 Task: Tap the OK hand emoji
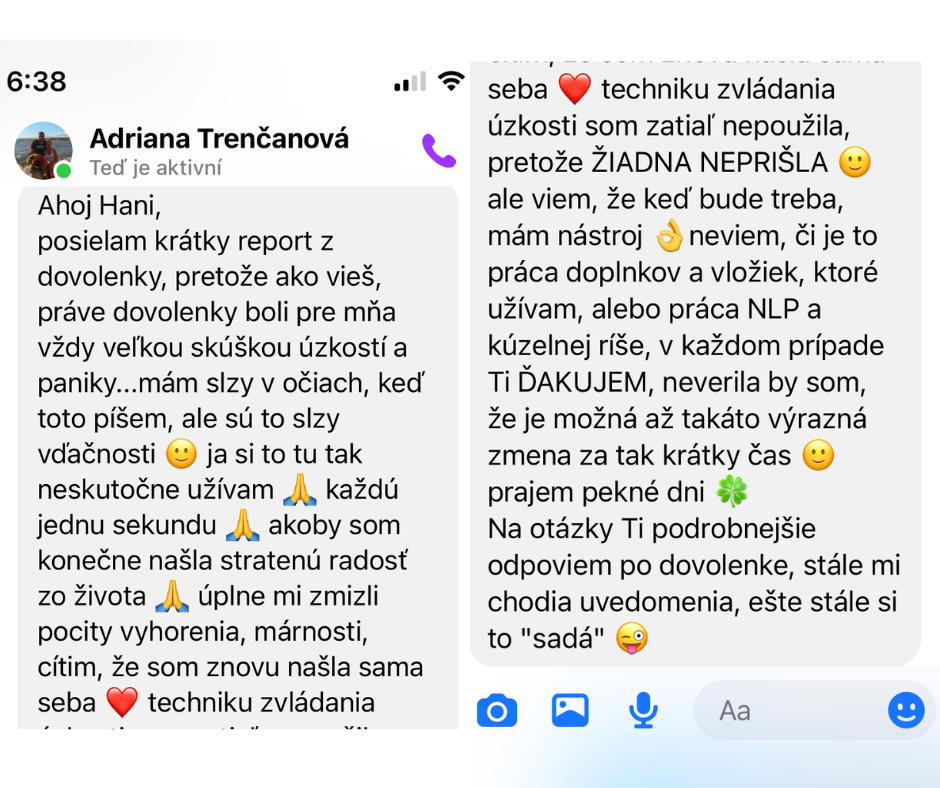point(669,236)
